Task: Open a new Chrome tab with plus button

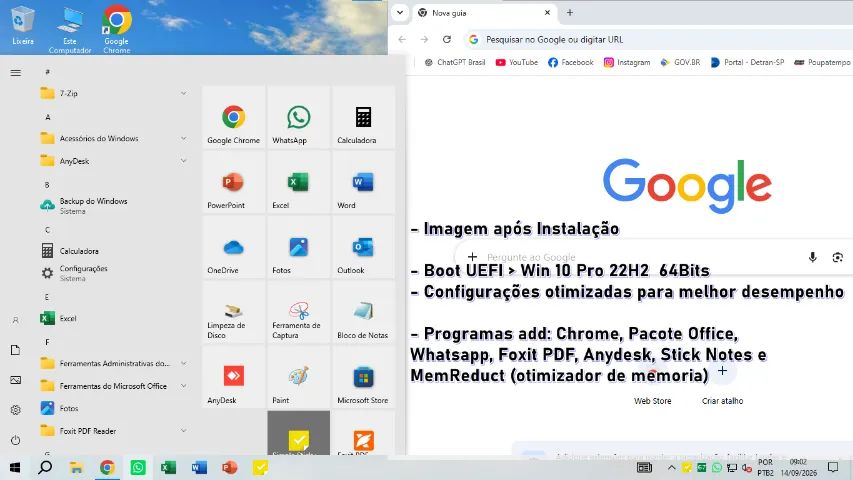Action: 570,13
